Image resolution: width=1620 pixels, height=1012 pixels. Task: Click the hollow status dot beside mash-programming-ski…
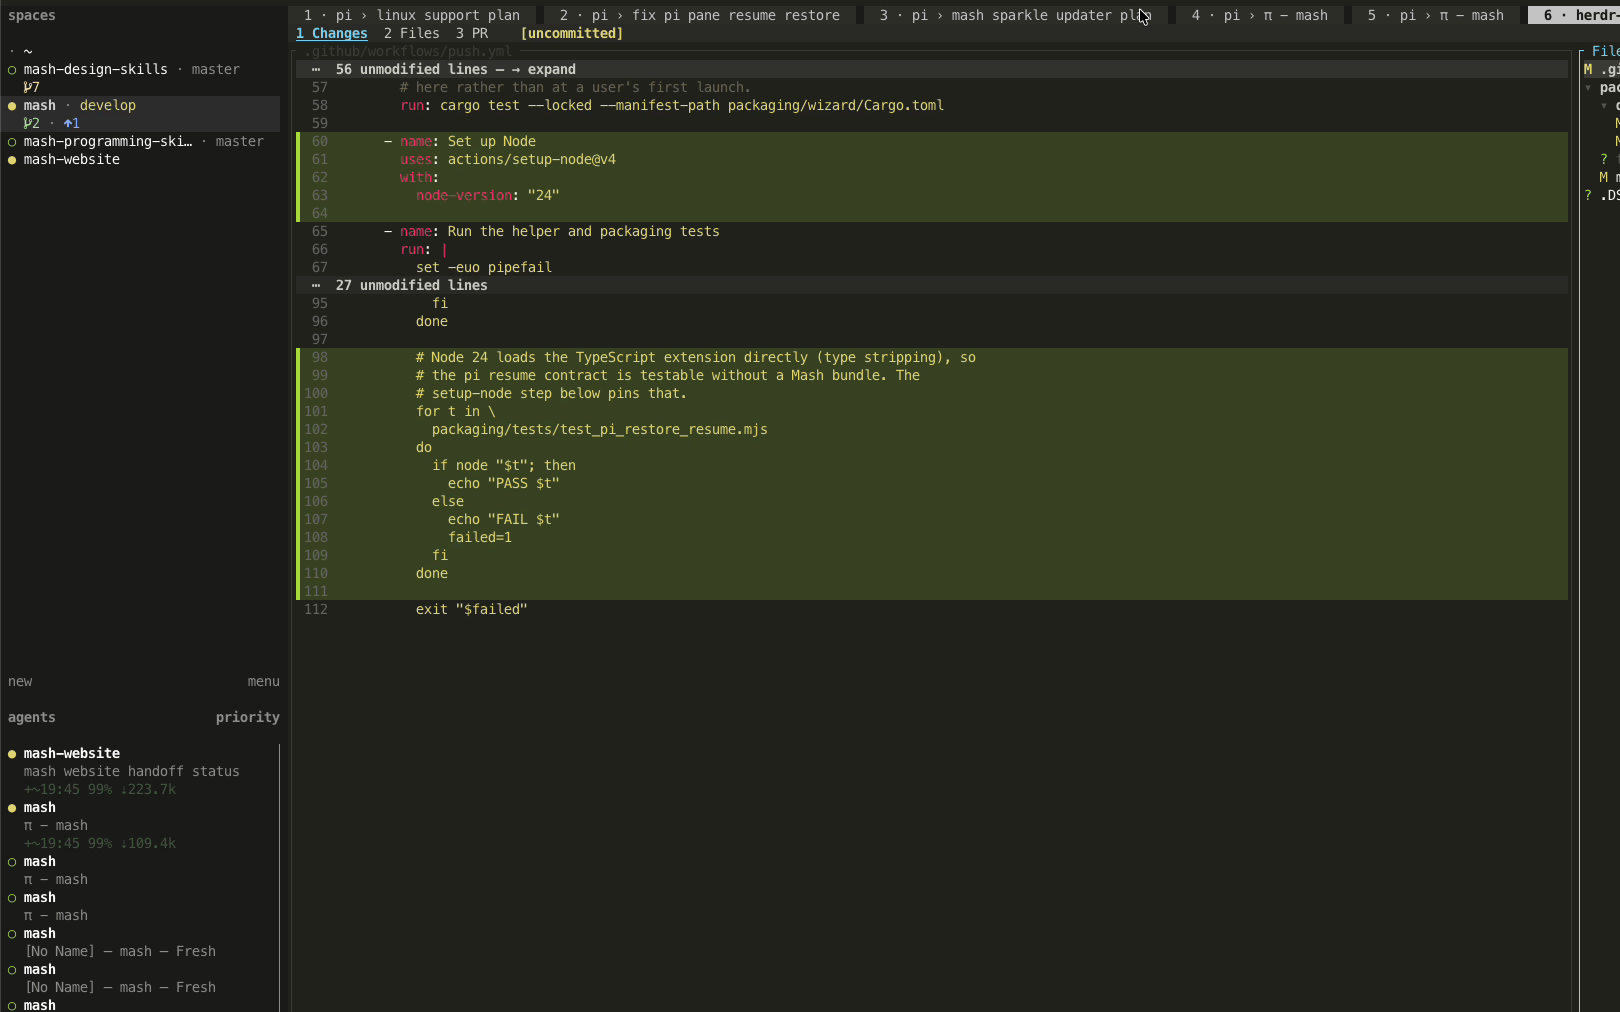coord(12,142)
